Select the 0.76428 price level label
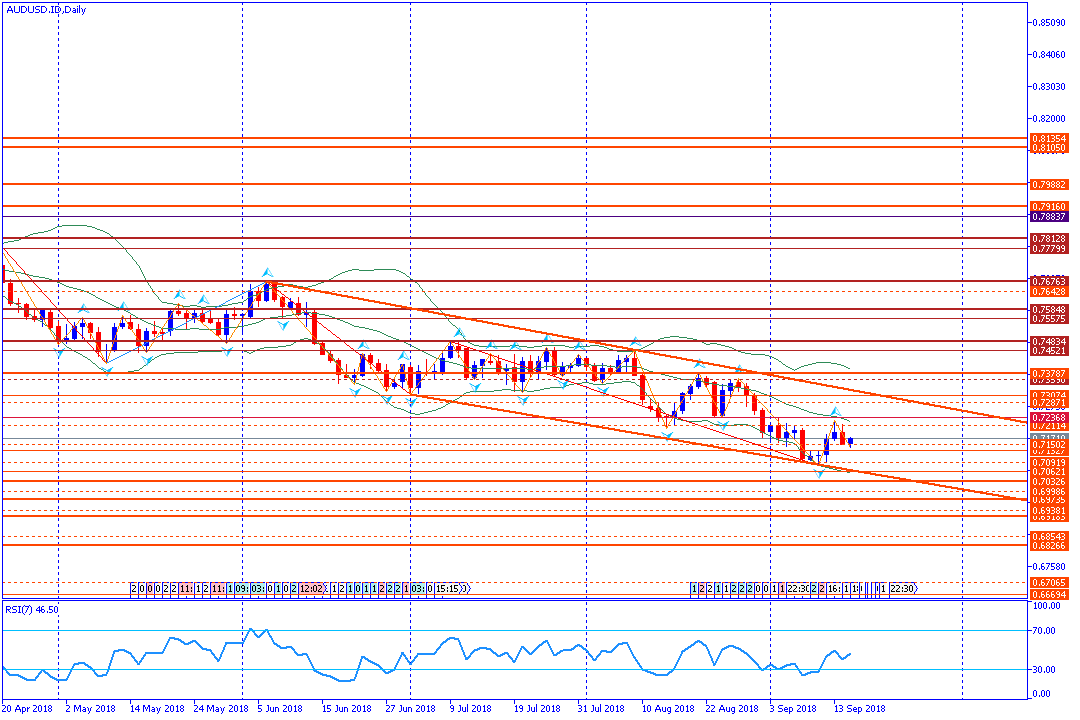1080x720 pixels. [1048, 291]
